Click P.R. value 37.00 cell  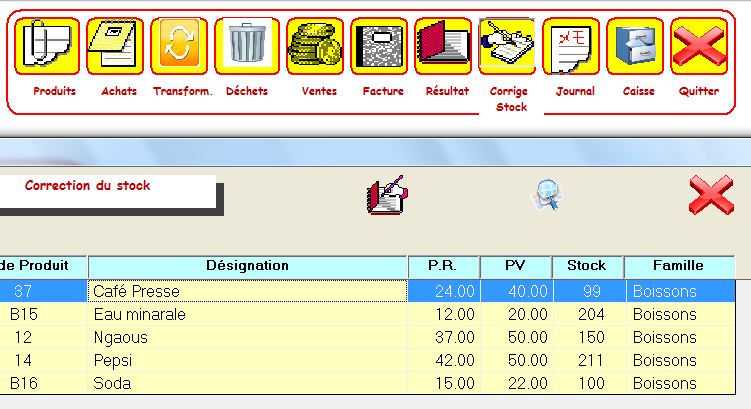click(x=444, y=337)
